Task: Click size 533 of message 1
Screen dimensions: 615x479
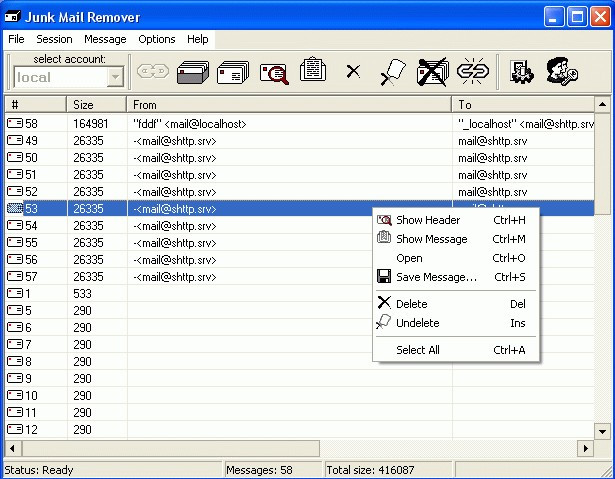Action: pos(82,293)
